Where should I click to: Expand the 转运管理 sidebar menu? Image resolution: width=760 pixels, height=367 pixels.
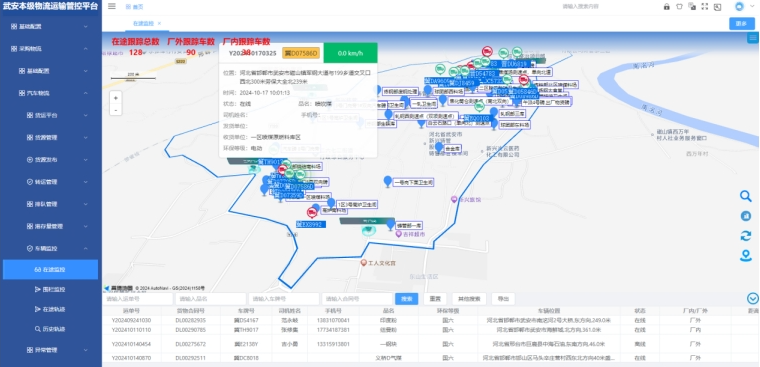[x=50, y=182]
